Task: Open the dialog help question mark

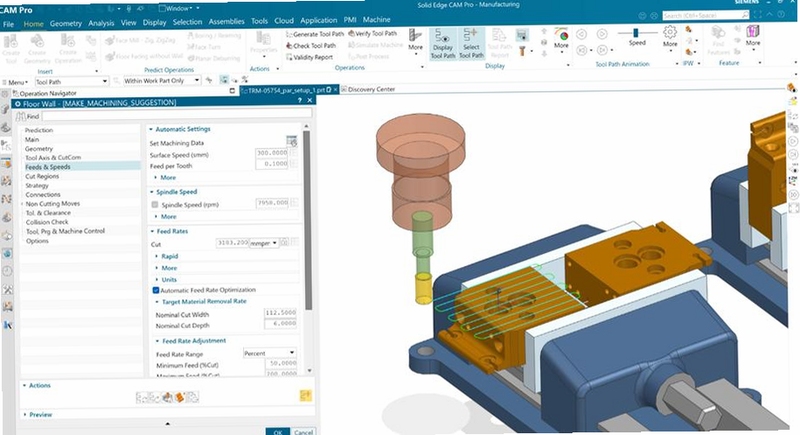Action: pyautogui.click(x=299, y=101)
